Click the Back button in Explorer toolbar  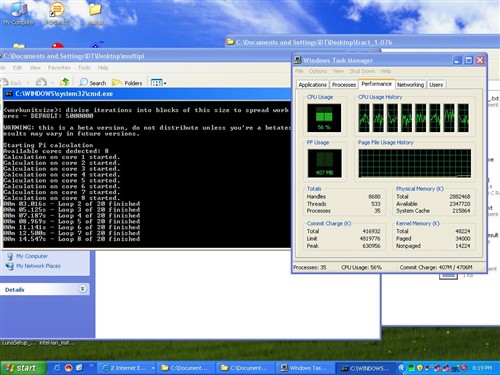point(11,82)
